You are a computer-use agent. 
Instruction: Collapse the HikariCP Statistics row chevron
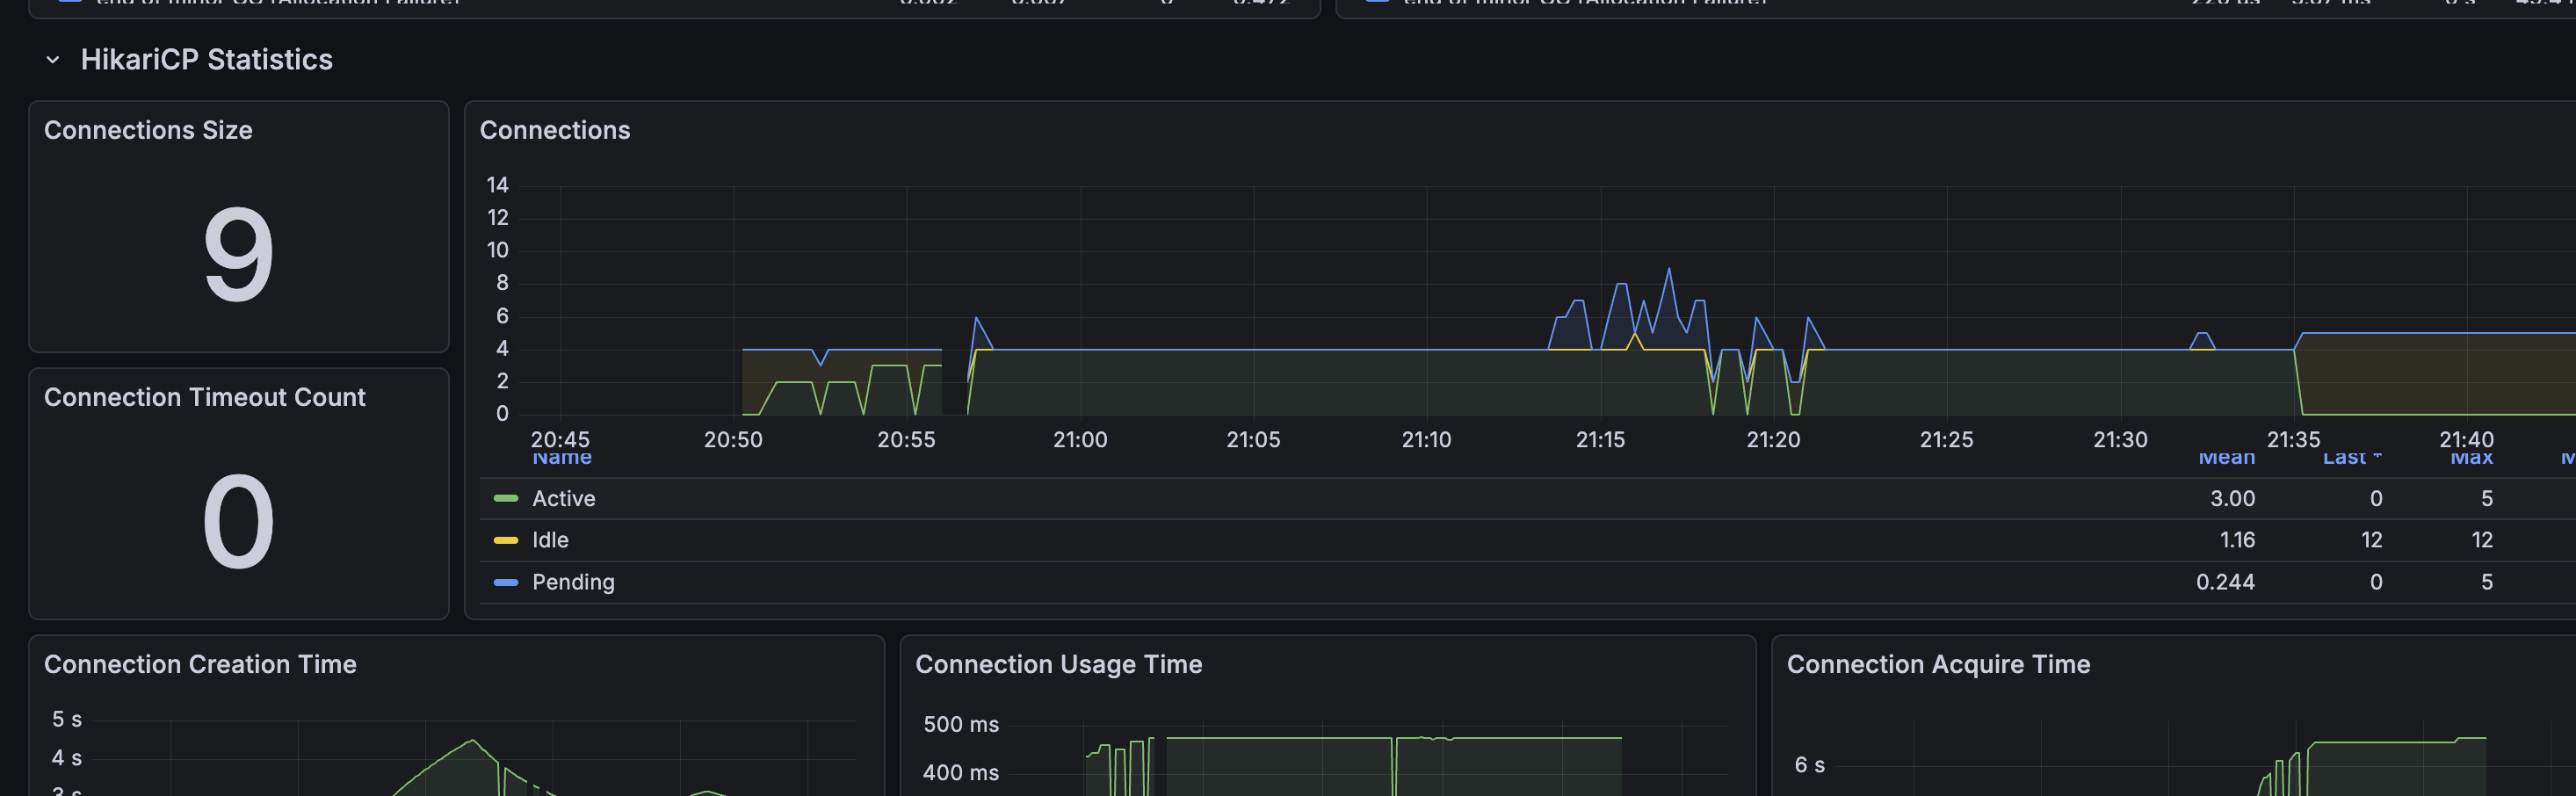(53, 60)
